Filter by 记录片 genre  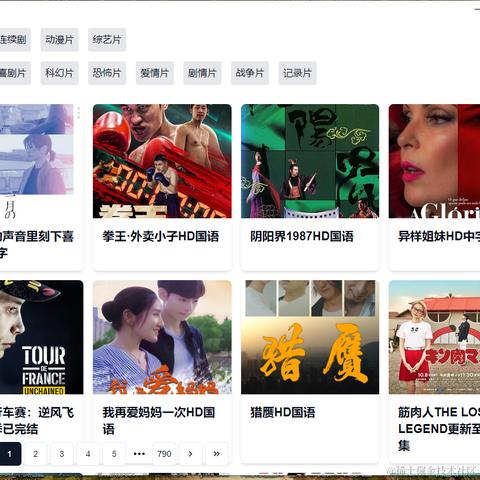(297, 73)
